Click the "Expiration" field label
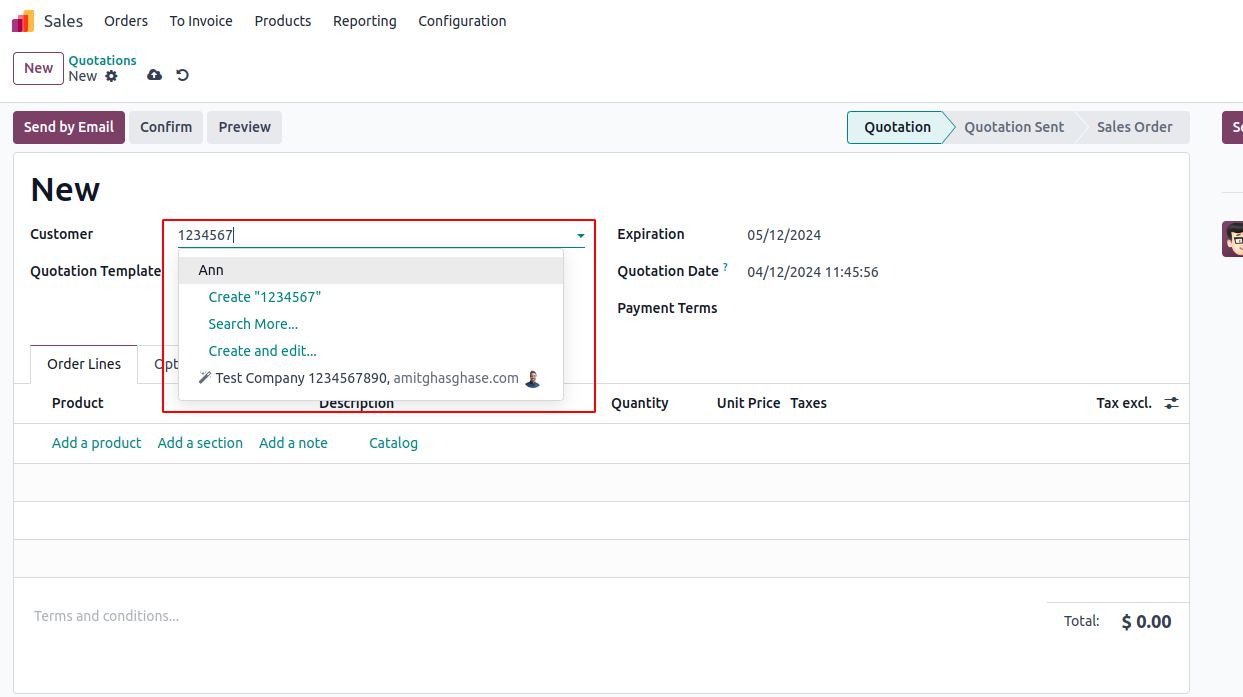Viewport: 1243px width, 697px height. (x=651, y=234)
